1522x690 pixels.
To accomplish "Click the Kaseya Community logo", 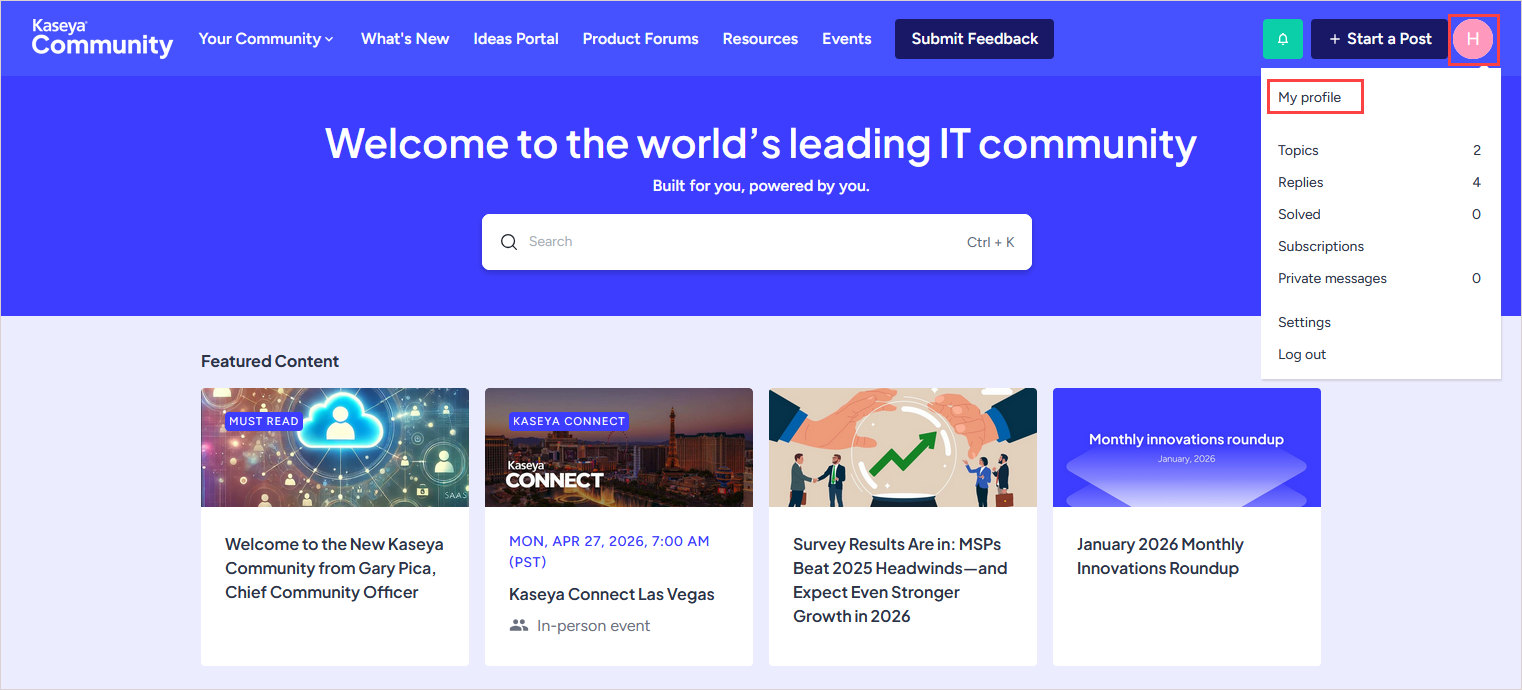I will click(x=102, y=39).
